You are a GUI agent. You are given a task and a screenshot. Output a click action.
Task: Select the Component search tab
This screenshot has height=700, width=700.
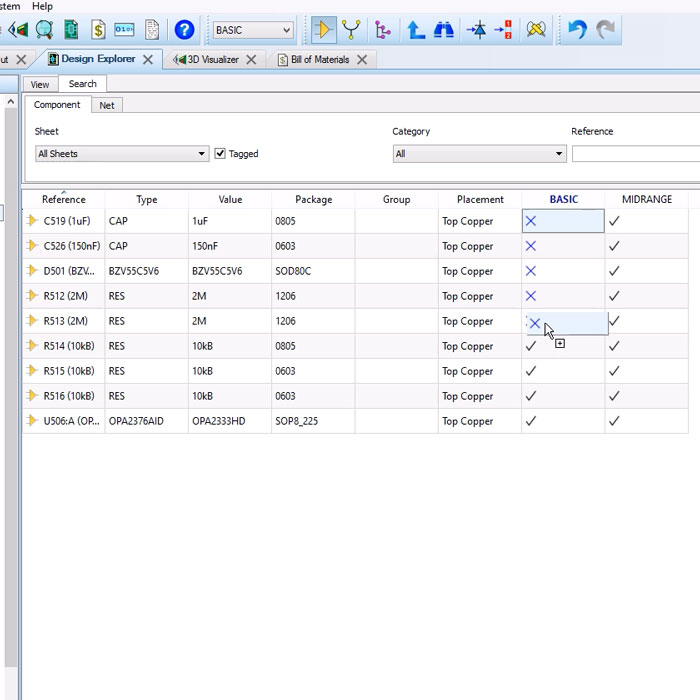click(57, 104)
